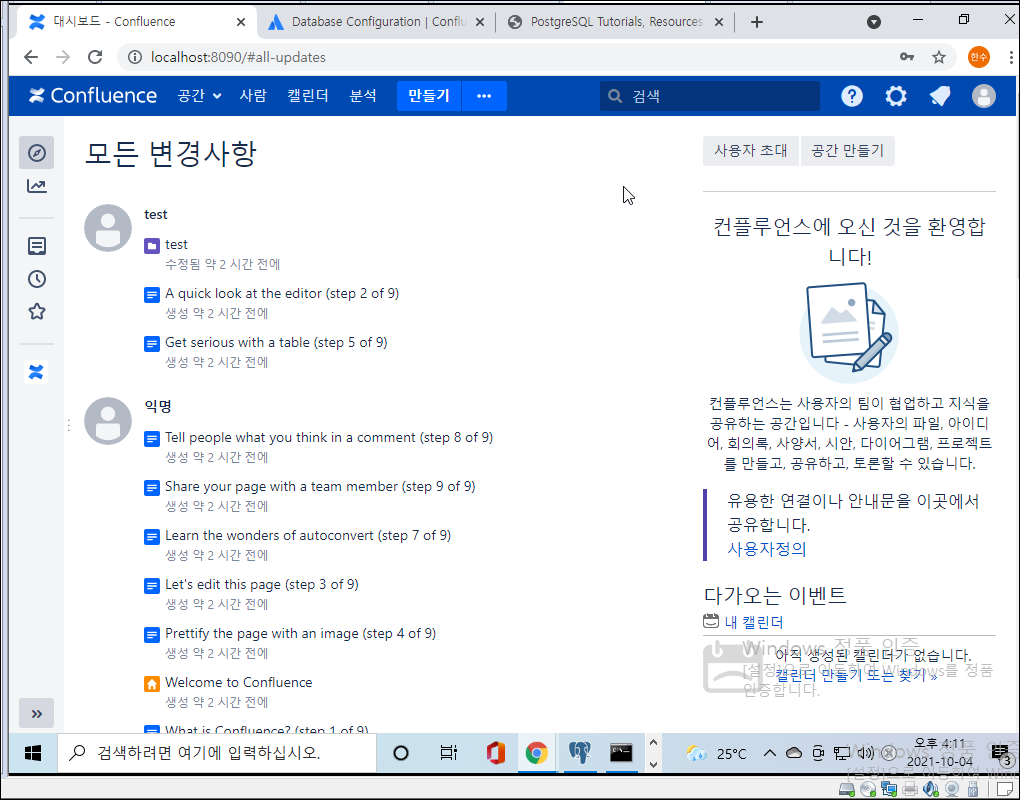Expand the sidebar with double chevron
Viewport: 1020px width, 800px height.
[36, 713]
